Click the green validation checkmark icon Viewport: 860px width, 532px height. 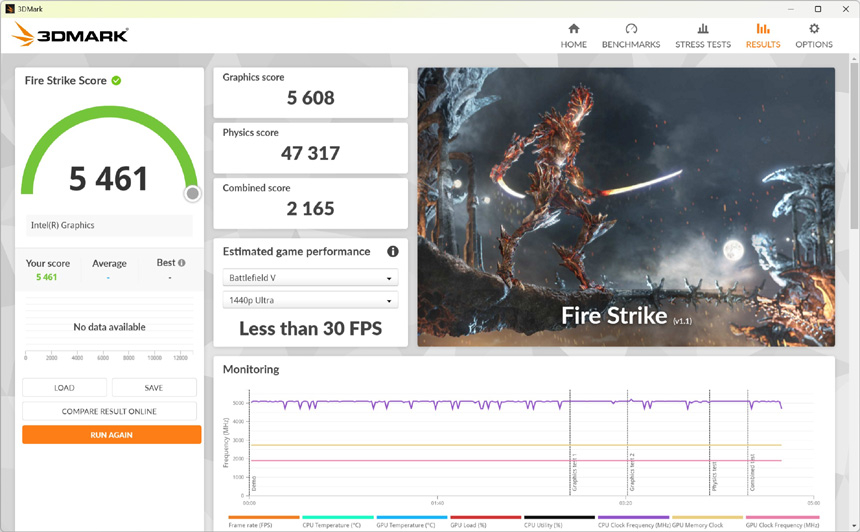(116, 80)
